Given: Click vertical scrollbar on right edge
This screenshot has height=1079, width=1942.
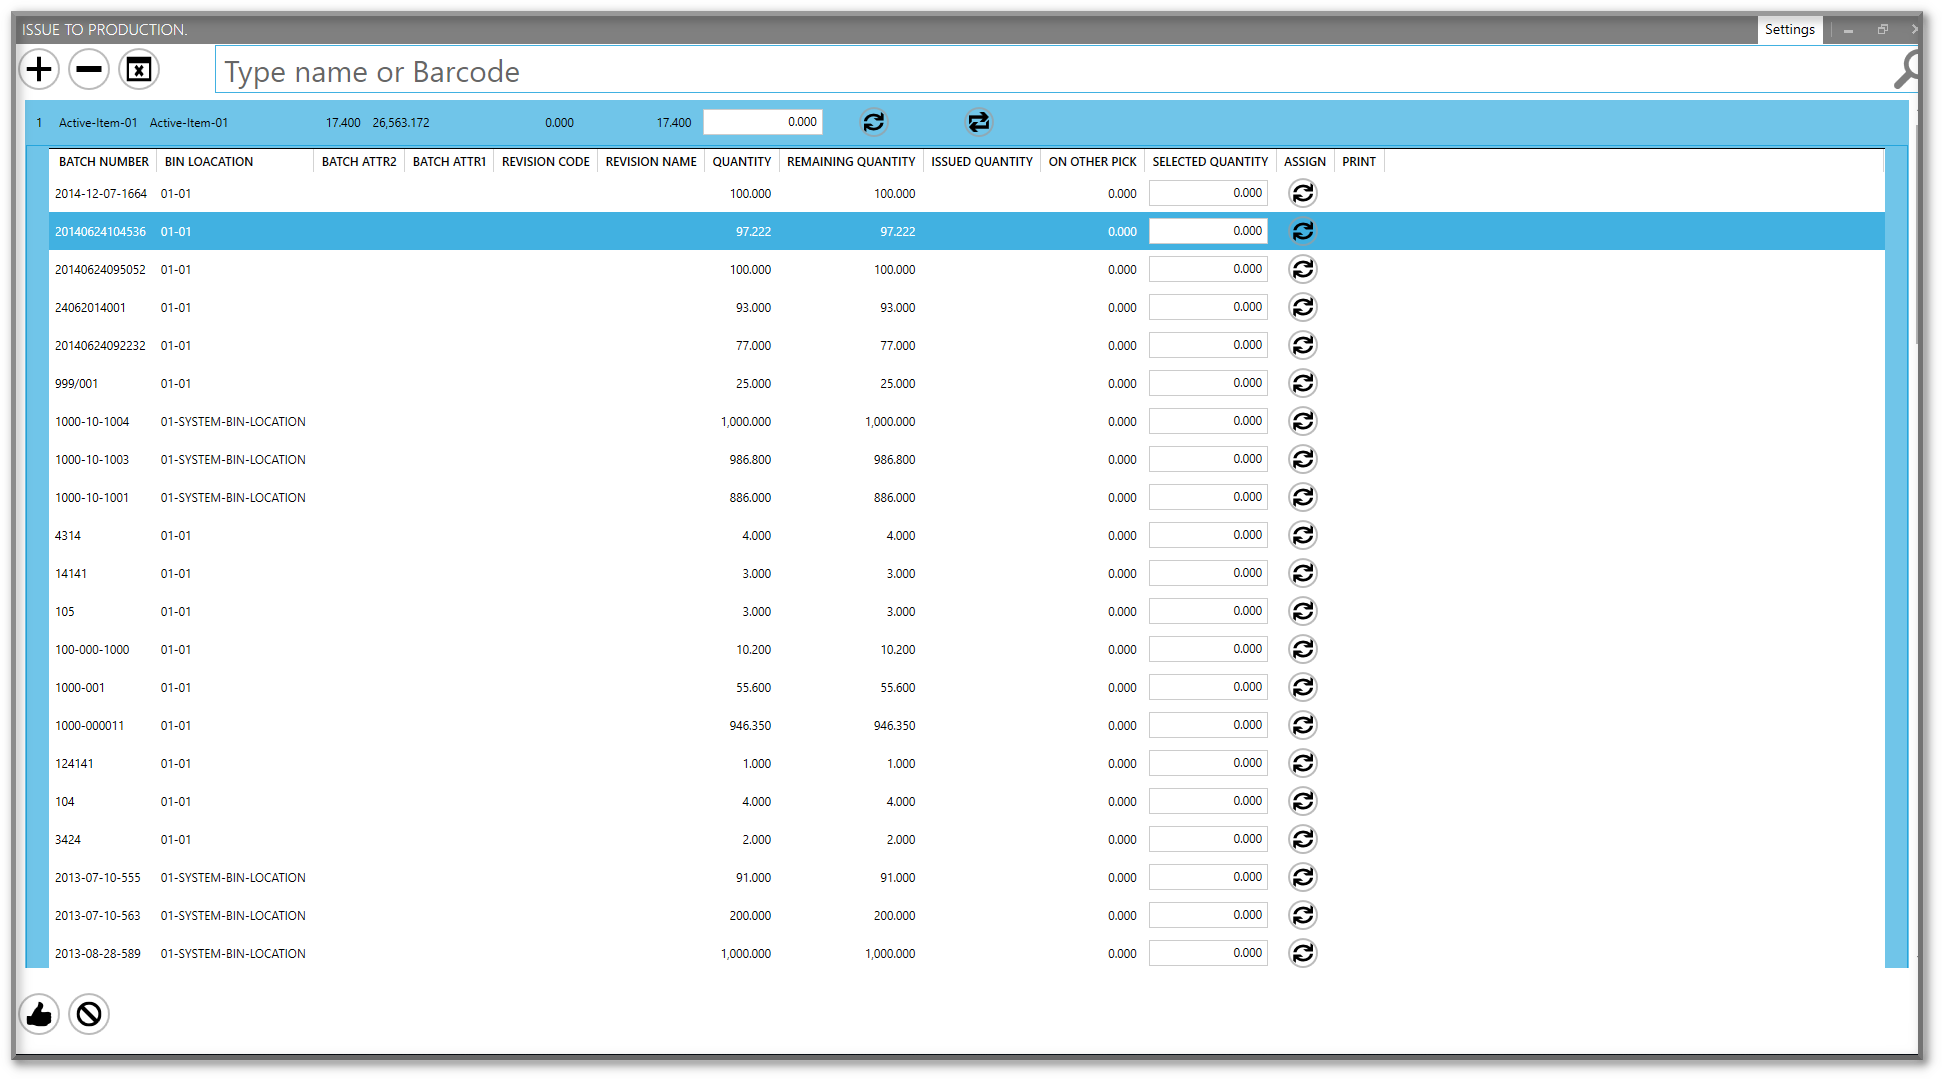Looking at the screenshot, I should point(1917,235).
